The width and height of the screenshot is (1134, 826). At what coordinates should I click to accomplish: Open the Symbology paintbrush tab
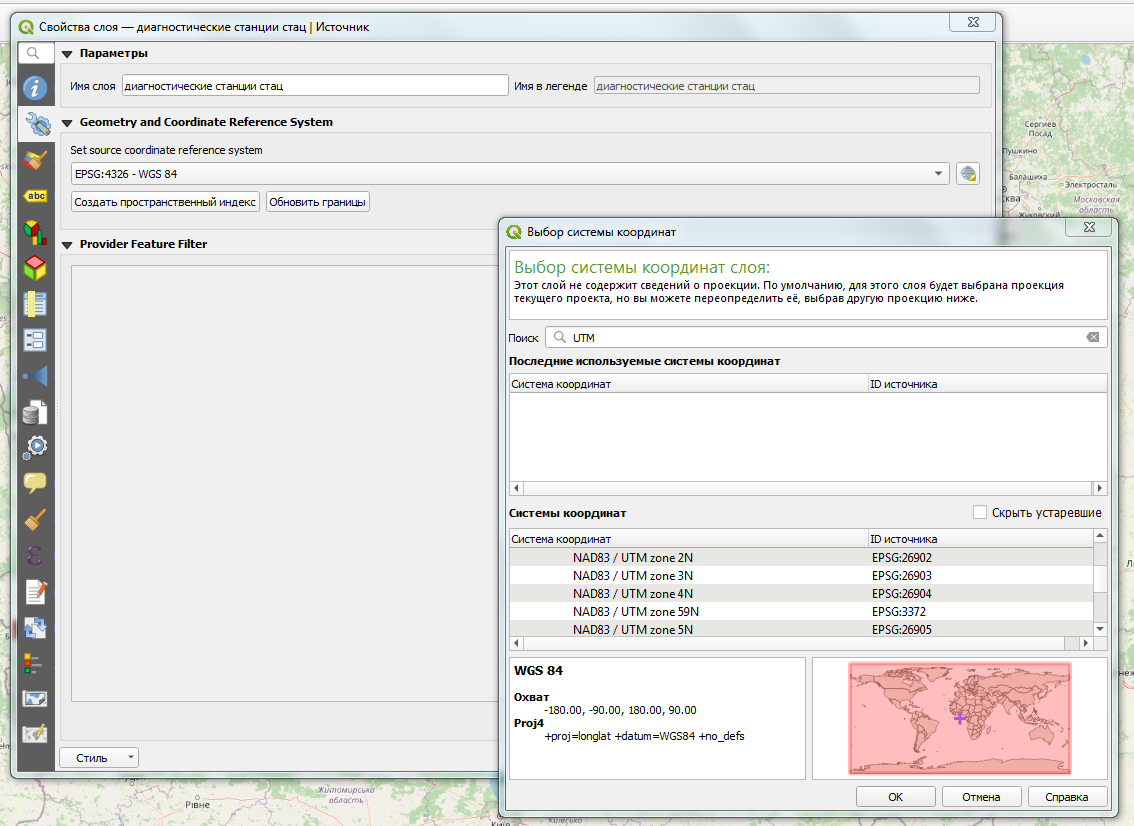36,160
